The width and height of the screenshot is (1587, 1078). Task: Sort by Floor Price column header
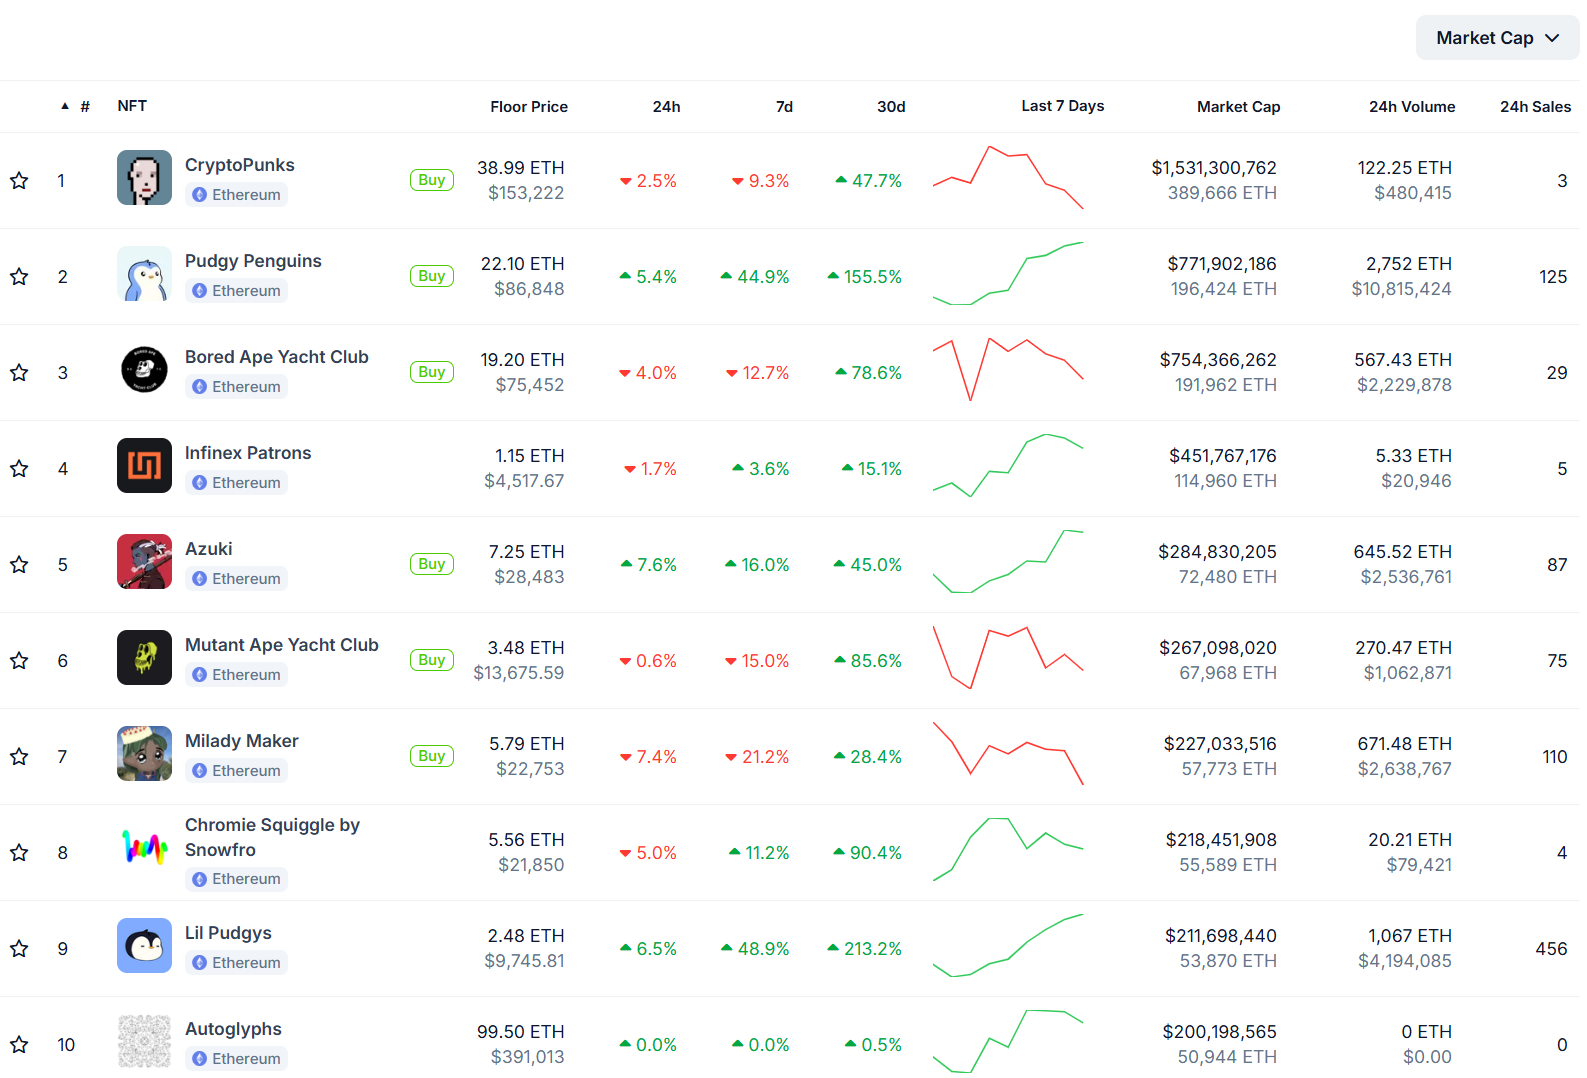[529, 107]
